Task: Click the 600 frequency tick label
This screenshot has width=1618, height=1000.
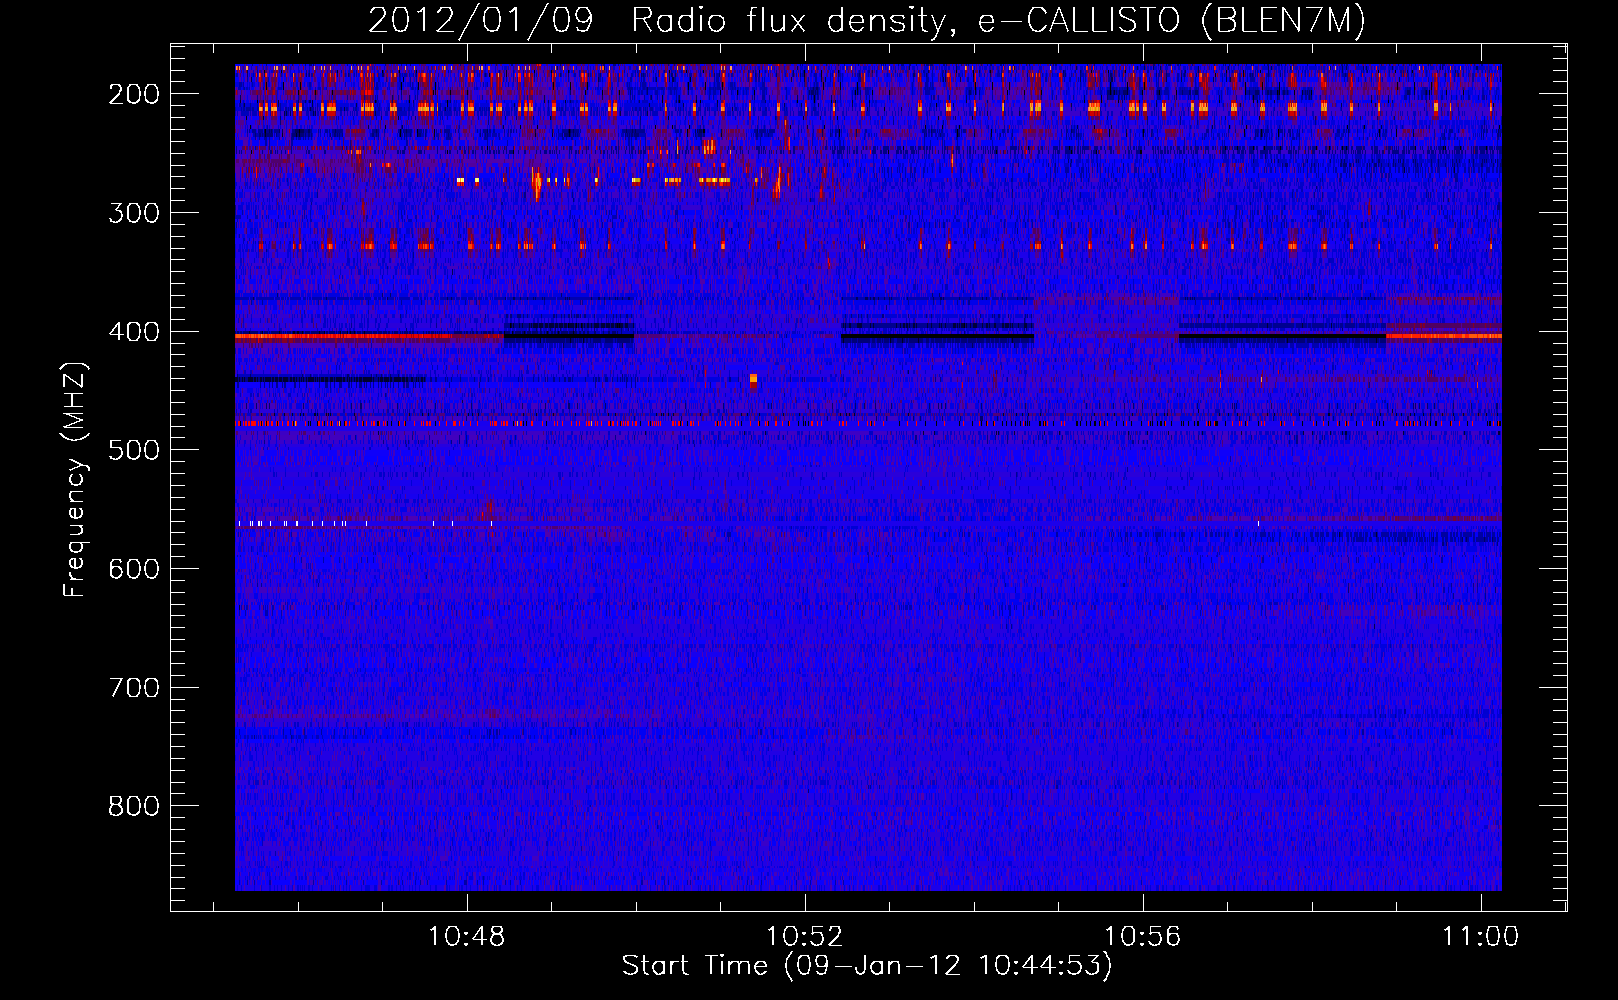Action: [134, 569]
